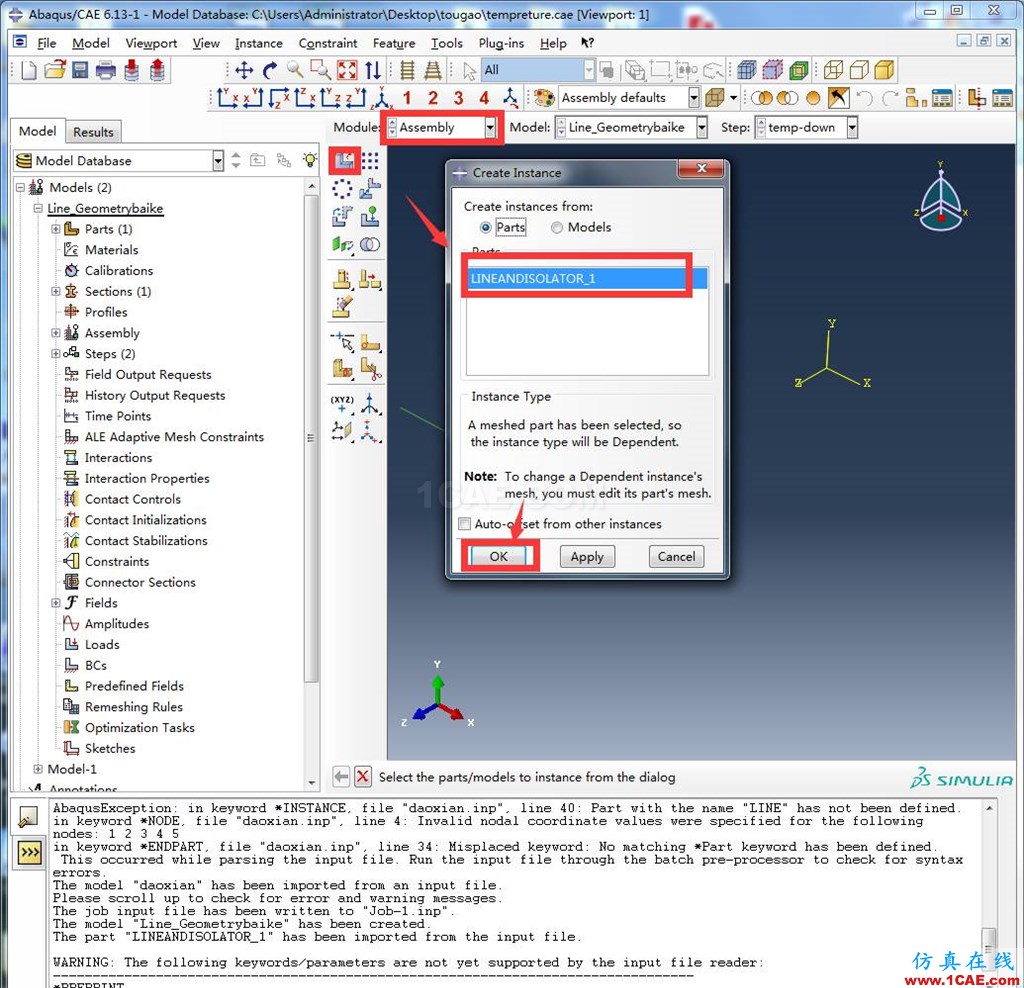Viewport: 1024px width, 988px height.
Task: Click OK in Create Instance dialog
Action: (x=498, y=556)
